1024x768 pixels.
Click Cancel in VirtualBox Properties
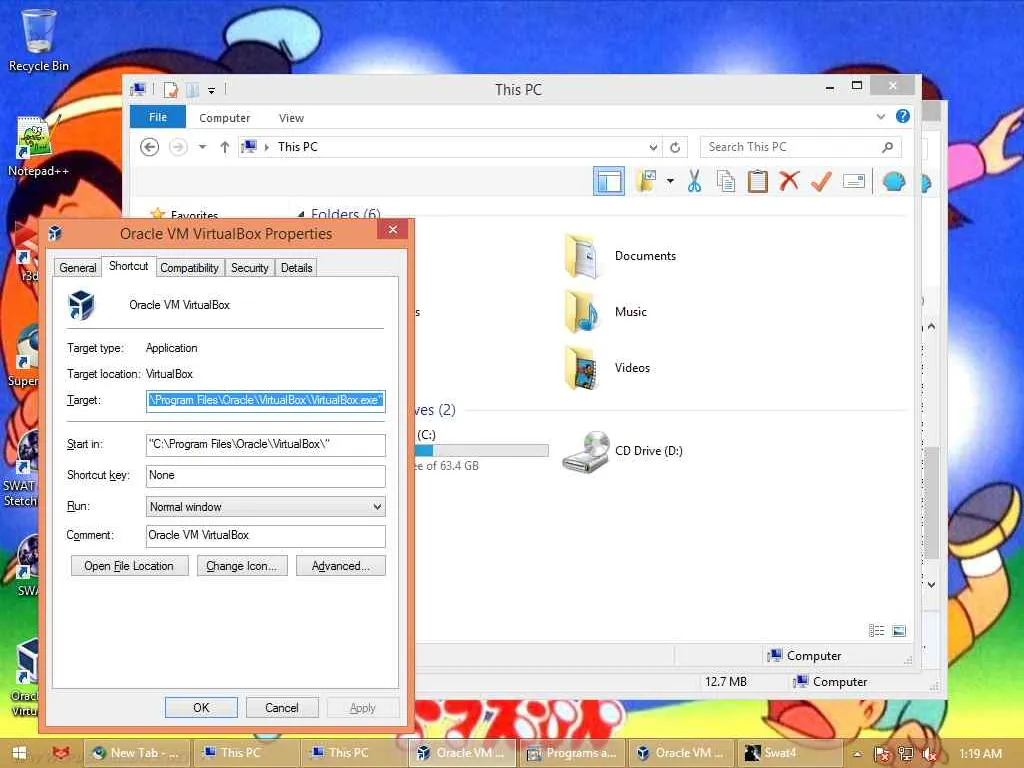click(x=282, y=708)
